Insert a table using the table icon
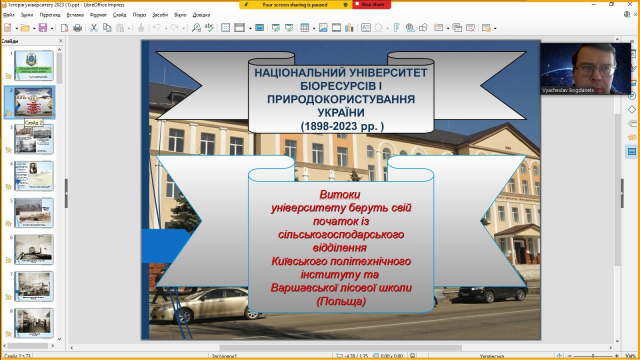This screenshot has width=640, height=360. (304, 28)
